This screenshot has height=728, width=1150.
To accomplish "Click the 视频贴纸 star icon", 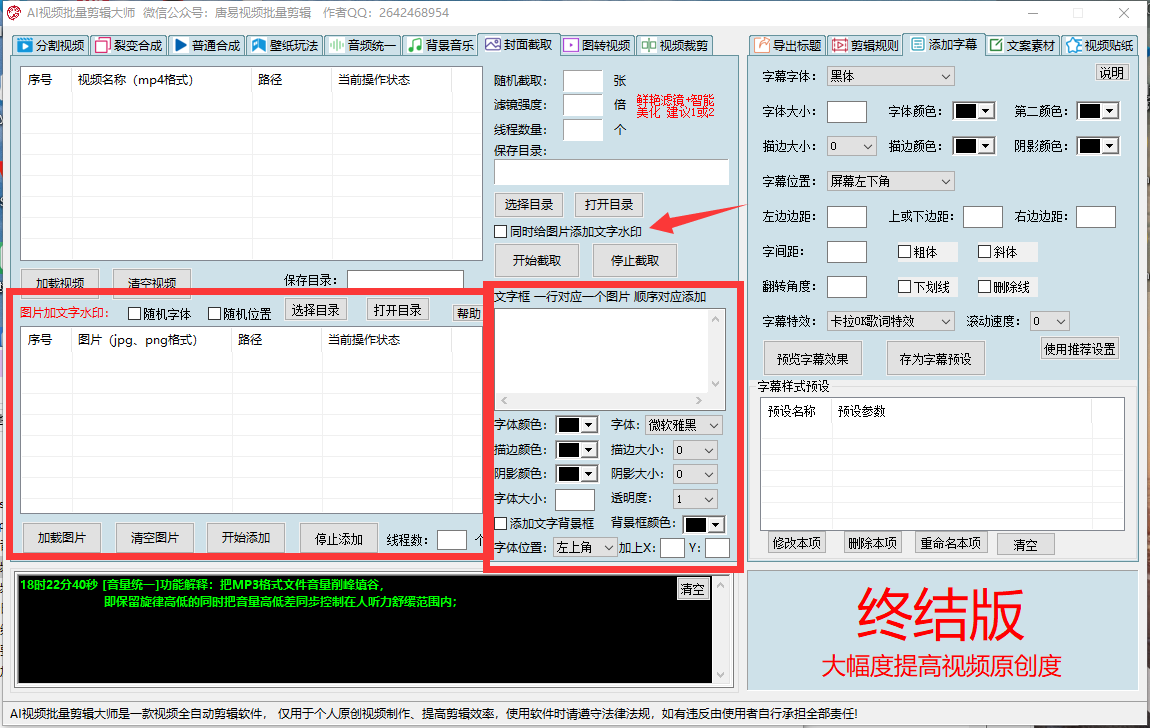I will 1074,45.
